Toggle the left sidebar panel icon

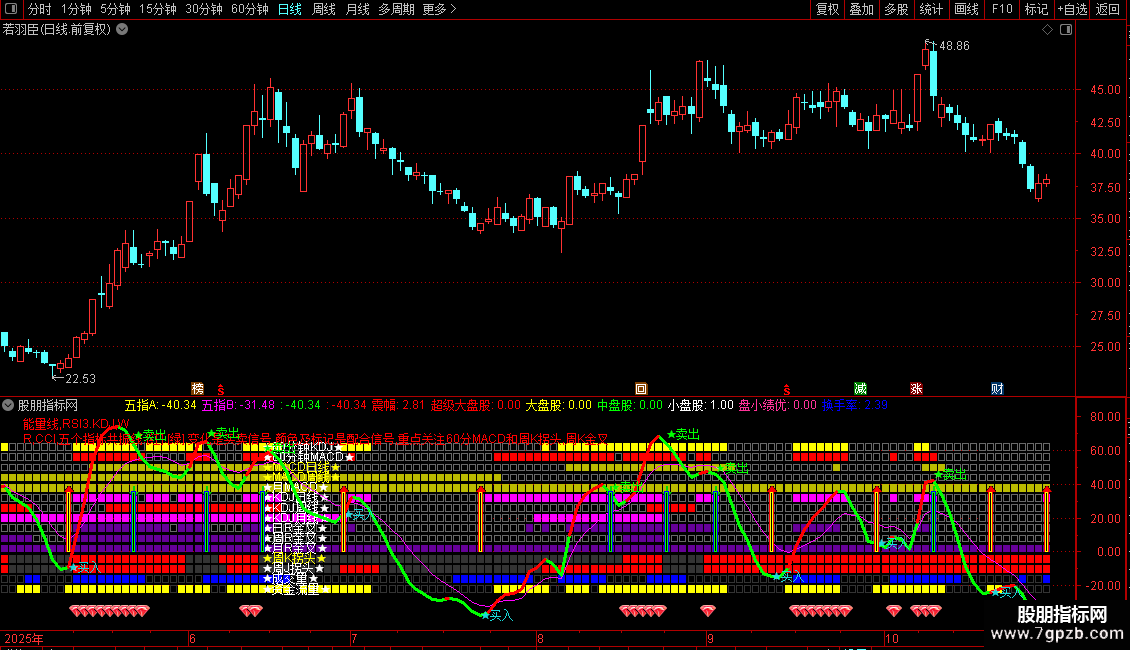pos(11,9)
